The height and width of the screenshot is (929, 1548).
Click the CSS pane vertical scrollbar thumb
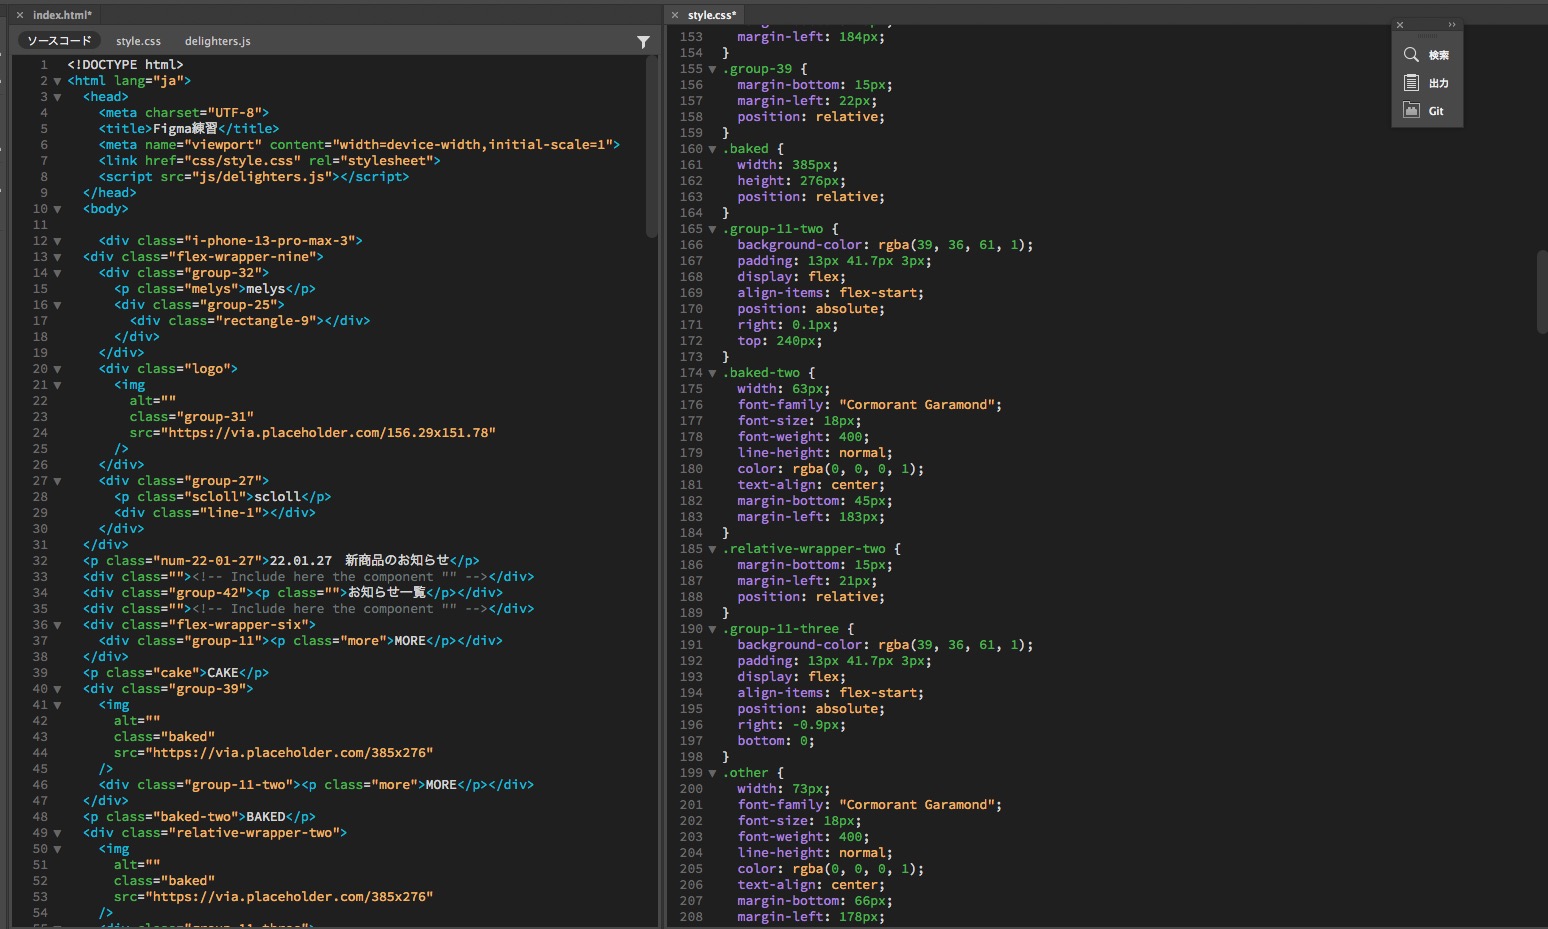coord(1542,291)
